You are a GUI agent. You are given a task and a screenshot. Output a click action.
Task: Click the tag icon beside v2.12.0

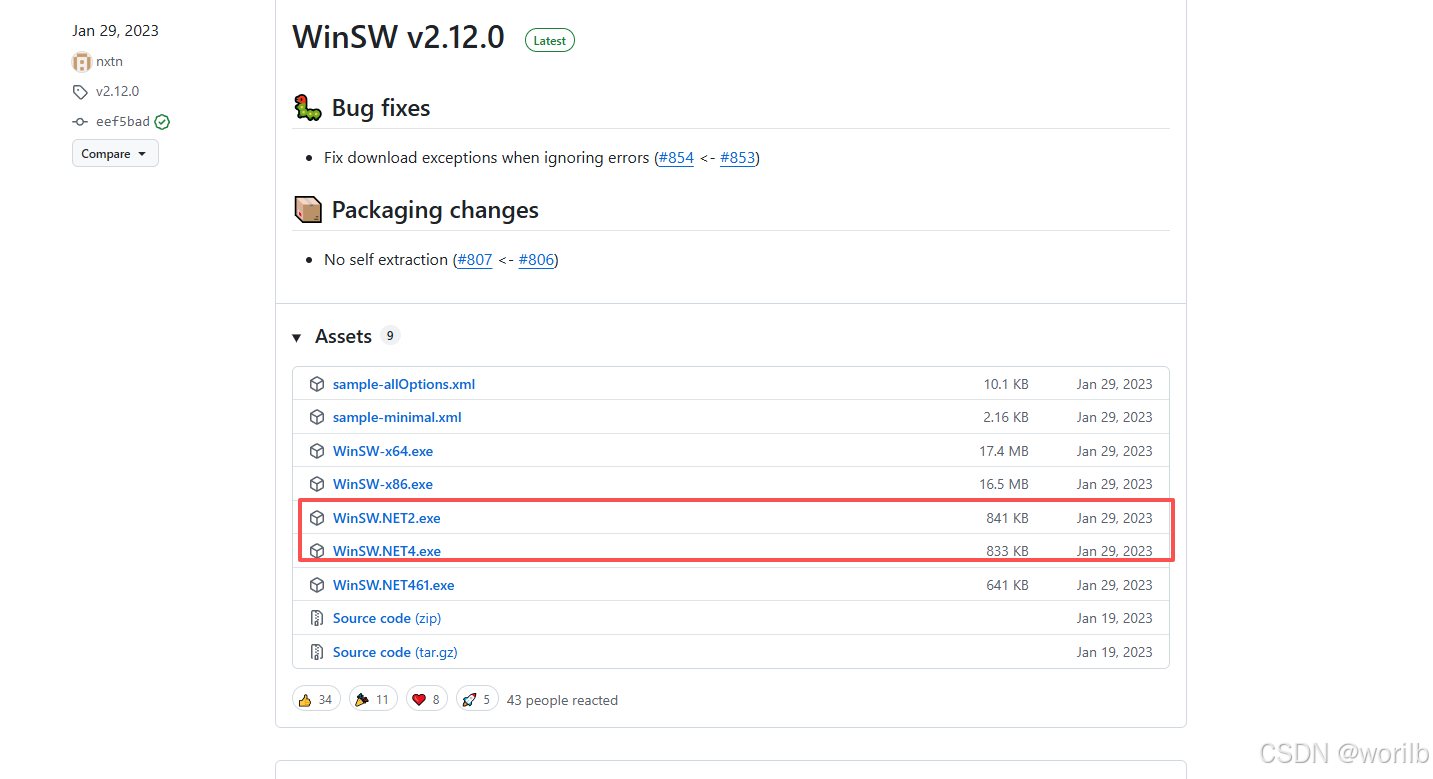point(80,92)
